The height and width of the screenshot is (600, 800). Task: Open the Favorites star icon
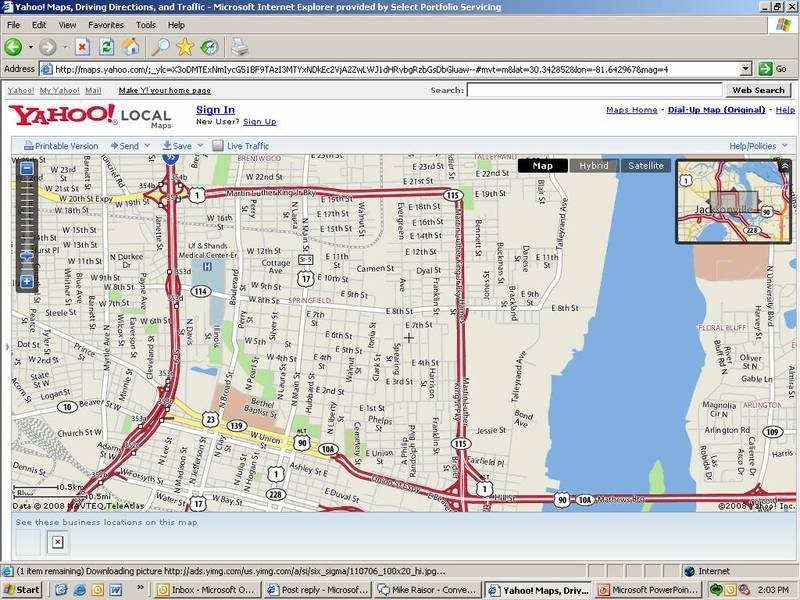click(x=185, y=46)
